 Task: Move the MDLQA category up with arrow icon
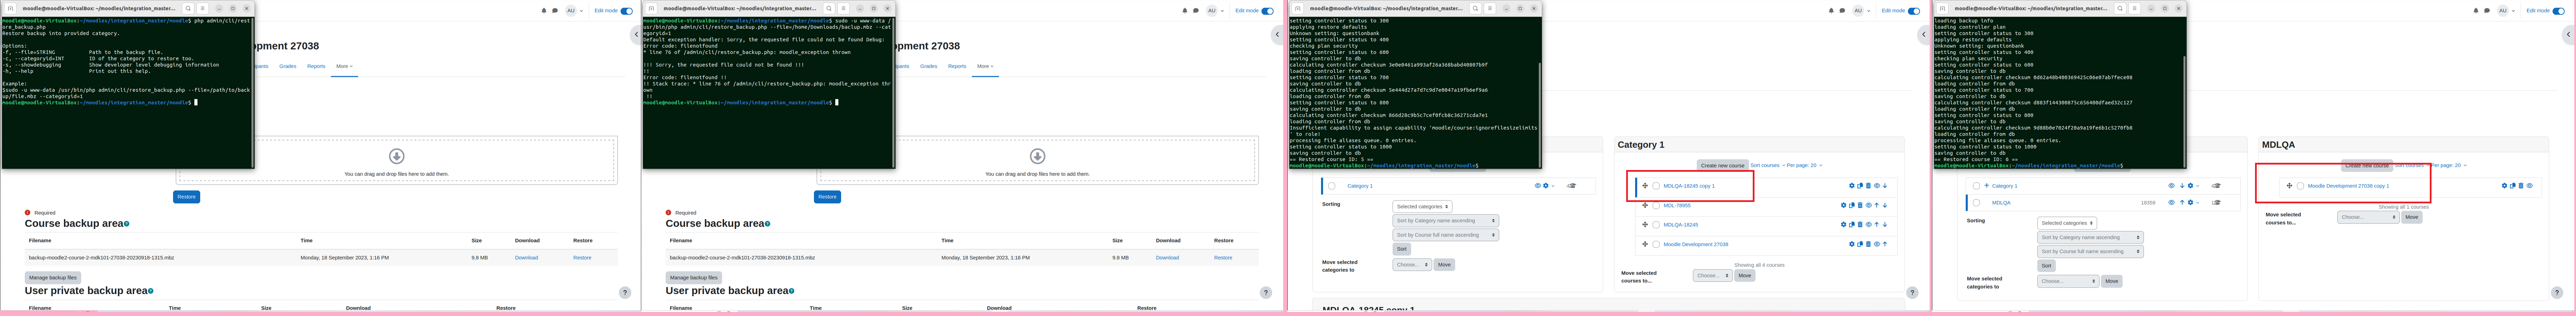[2182, 203]
